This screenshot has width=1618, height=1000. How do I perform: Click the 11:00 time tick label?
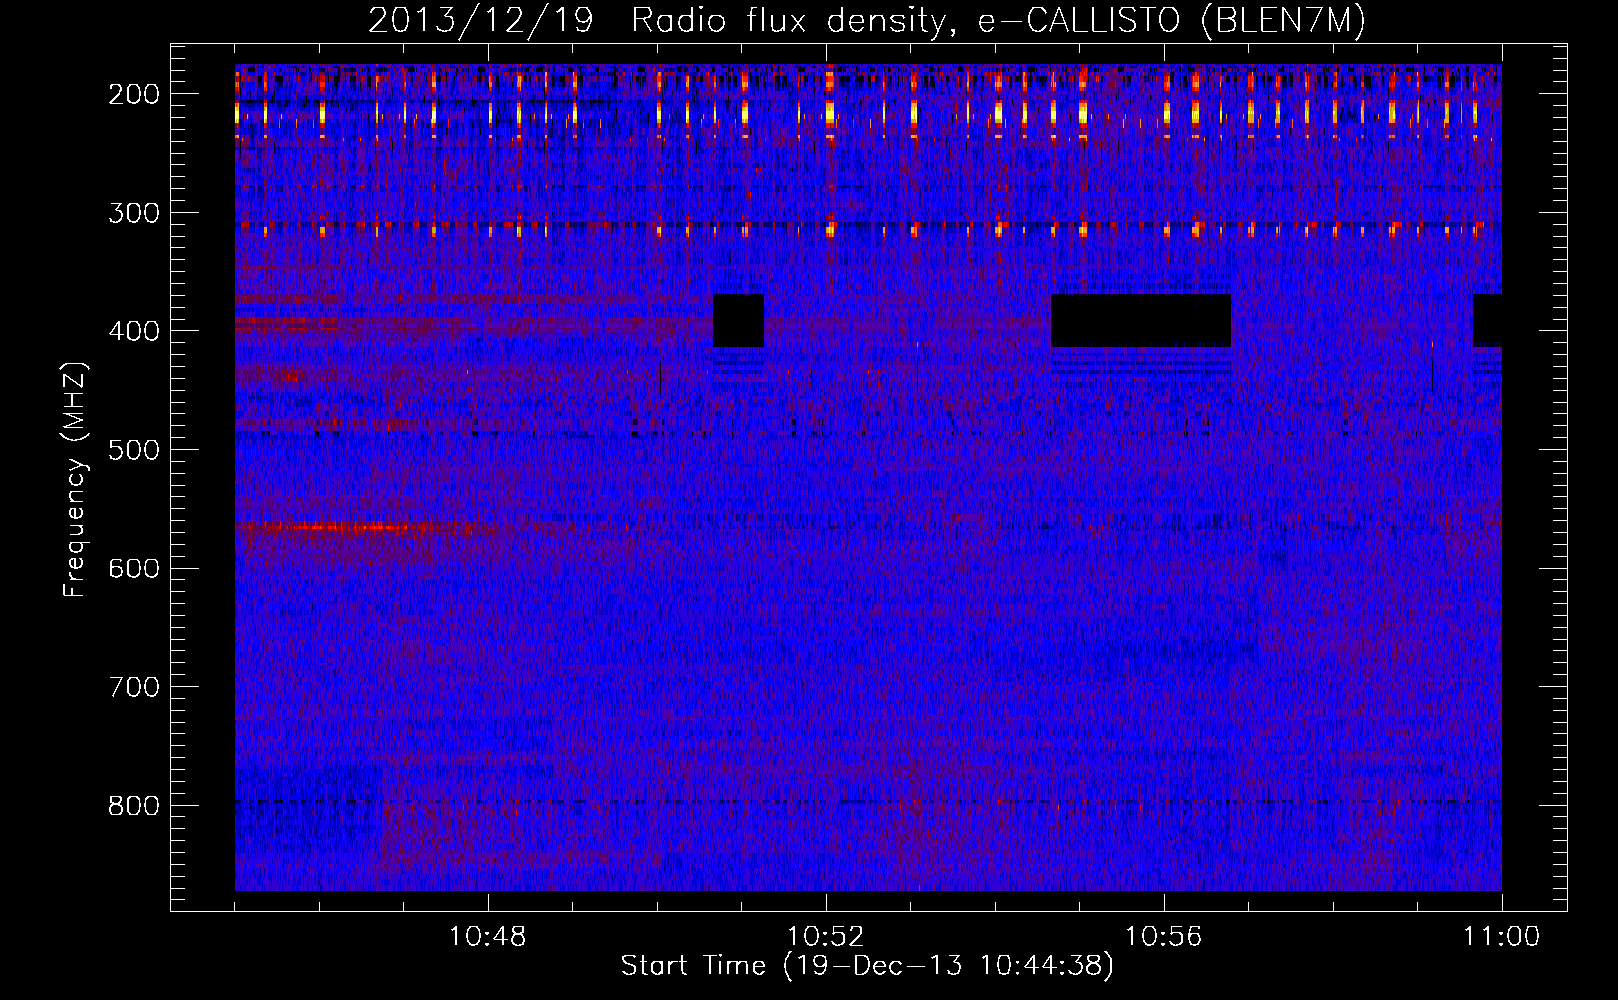pyautogui.click(x=1502, y=937)
